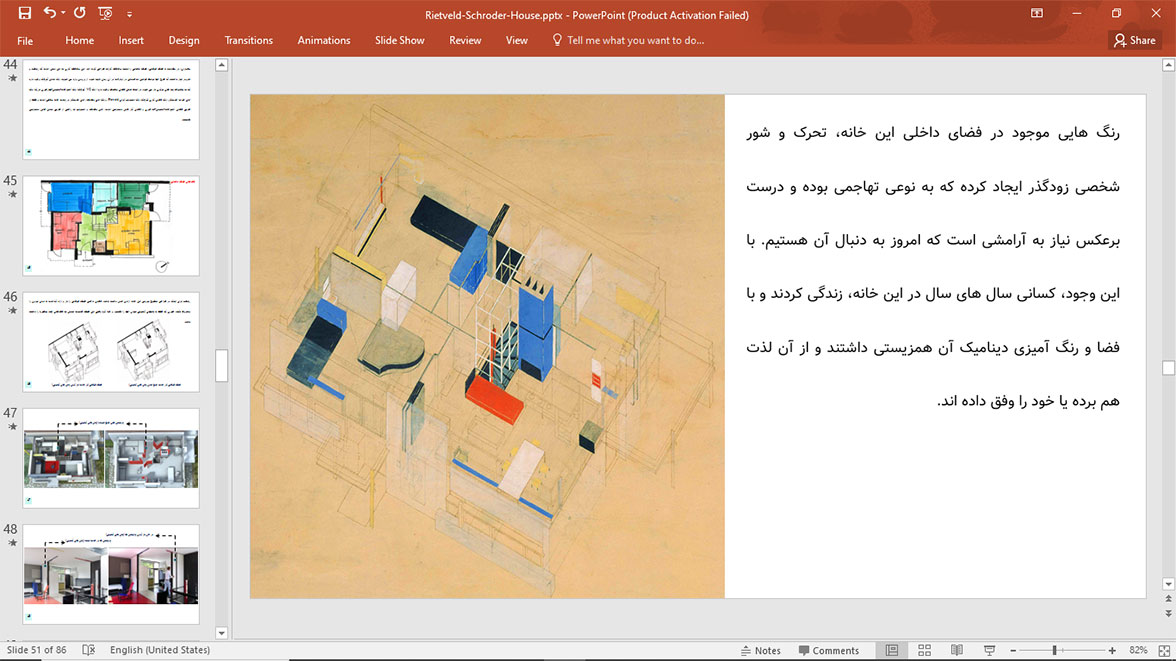Image resolution: width=1176 pixels, height=661 pixels.
Task: Start Slide Show from the status bar icon
Action: coord(989,650)
